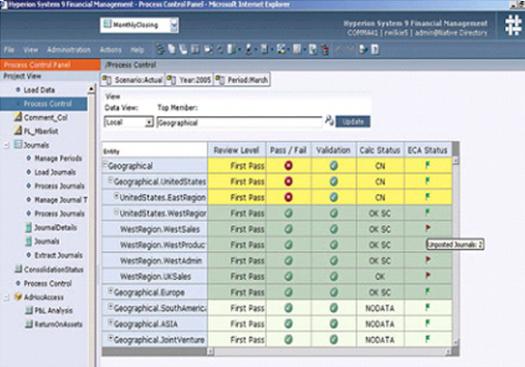Click Pass/Fail icon in Geographical.Europe row

288,292
